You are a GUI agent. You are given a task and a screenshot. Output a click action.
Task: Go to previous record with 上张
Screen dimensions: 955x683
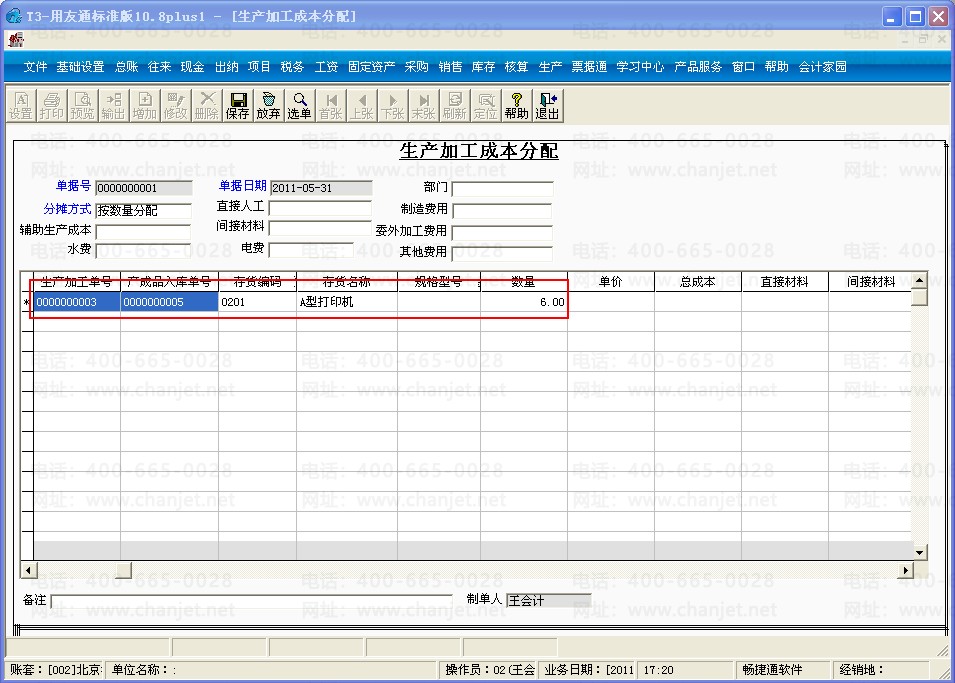tap(362, 106)
